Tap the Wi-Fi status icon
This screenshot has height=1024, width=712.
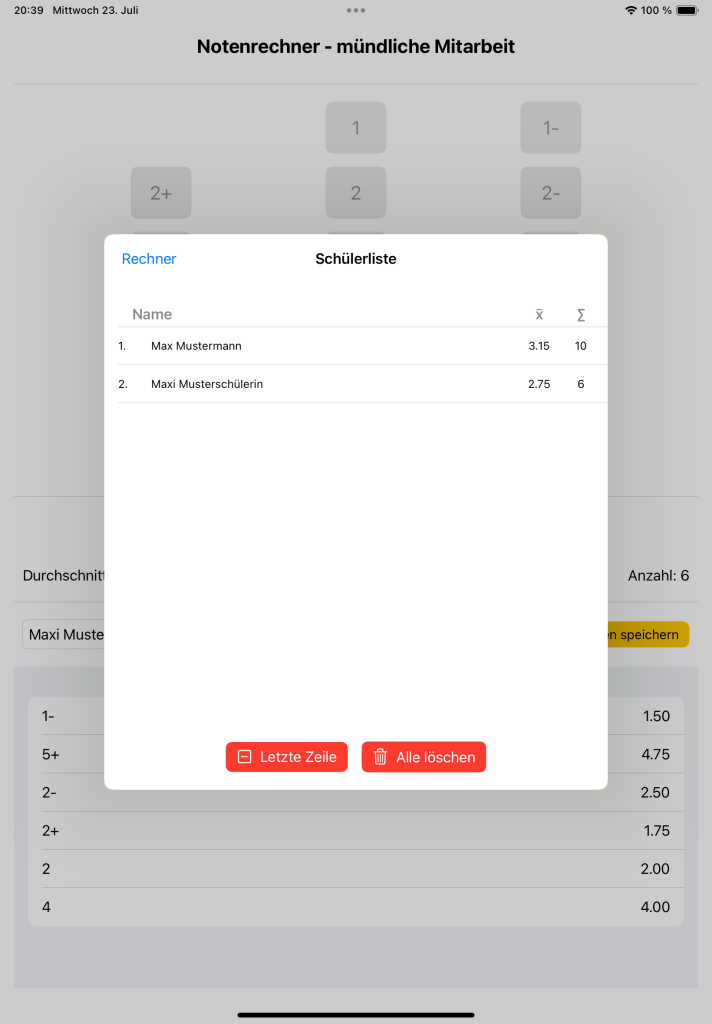coord(631,10)
